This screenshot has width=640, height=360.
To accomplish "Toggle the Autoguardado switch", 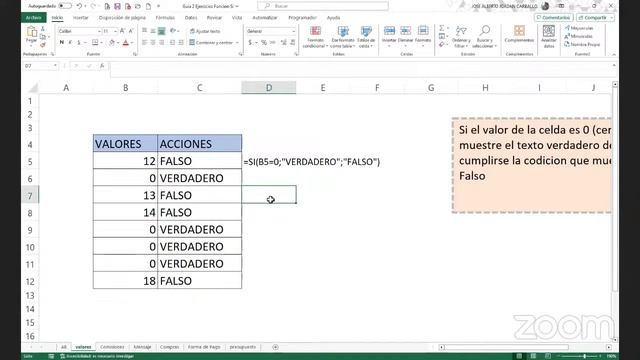I will click(64, 6).
